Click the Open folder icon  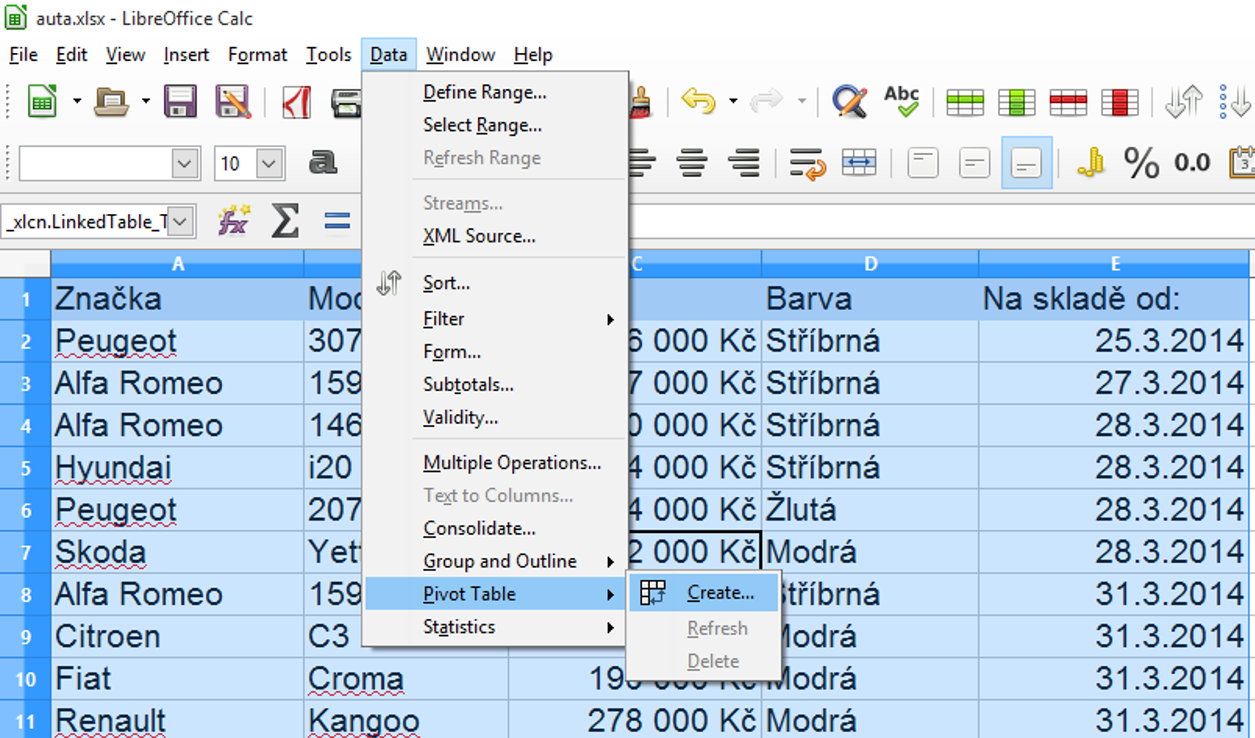pyautogui.click(x=112, y=101)
